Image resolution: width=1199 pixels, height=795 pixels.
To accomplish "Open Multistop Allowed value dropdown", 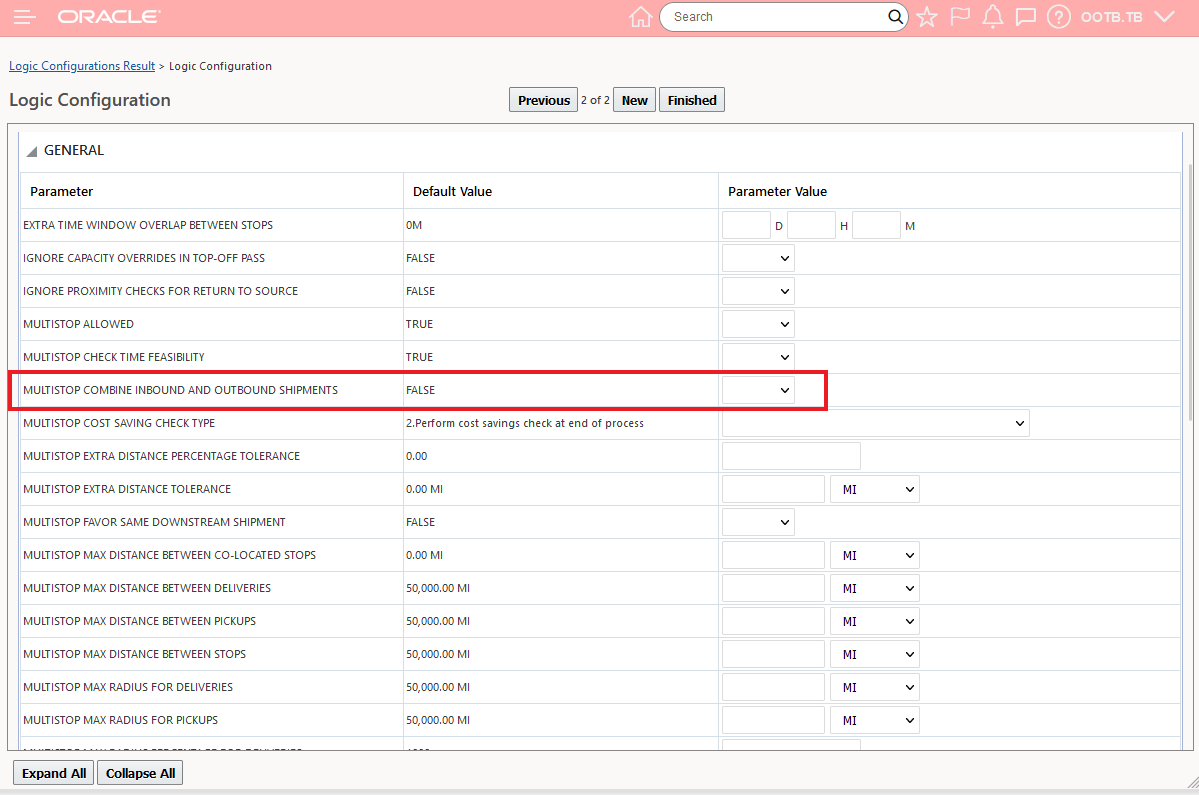I will click(x=758, y=324).
